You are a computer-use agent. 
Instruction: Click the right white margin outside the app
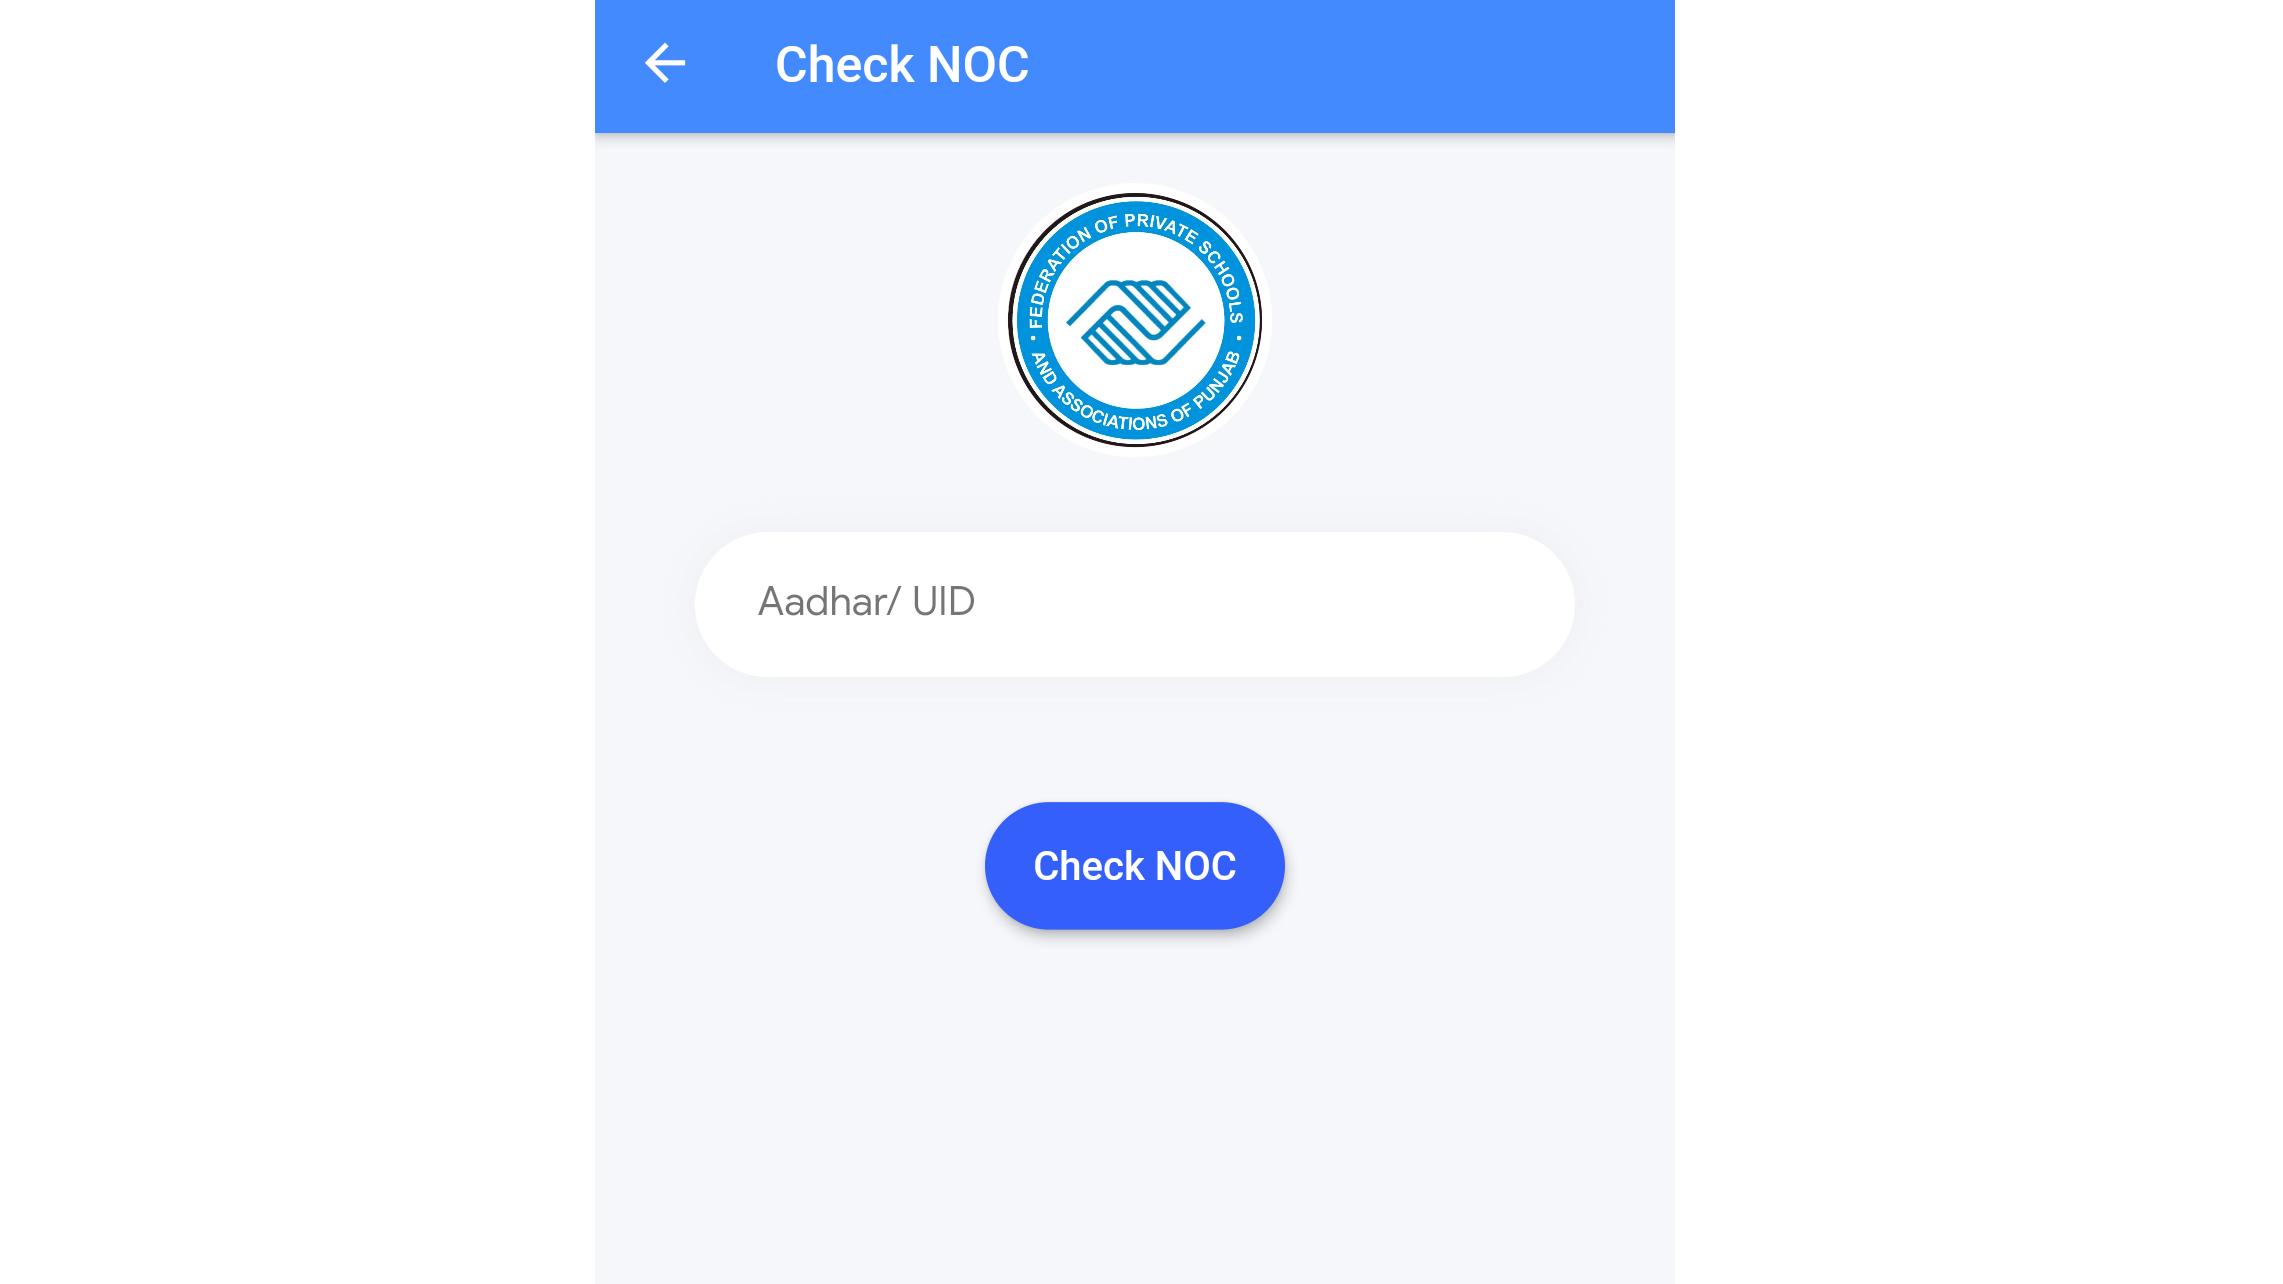pos(1979,642)
